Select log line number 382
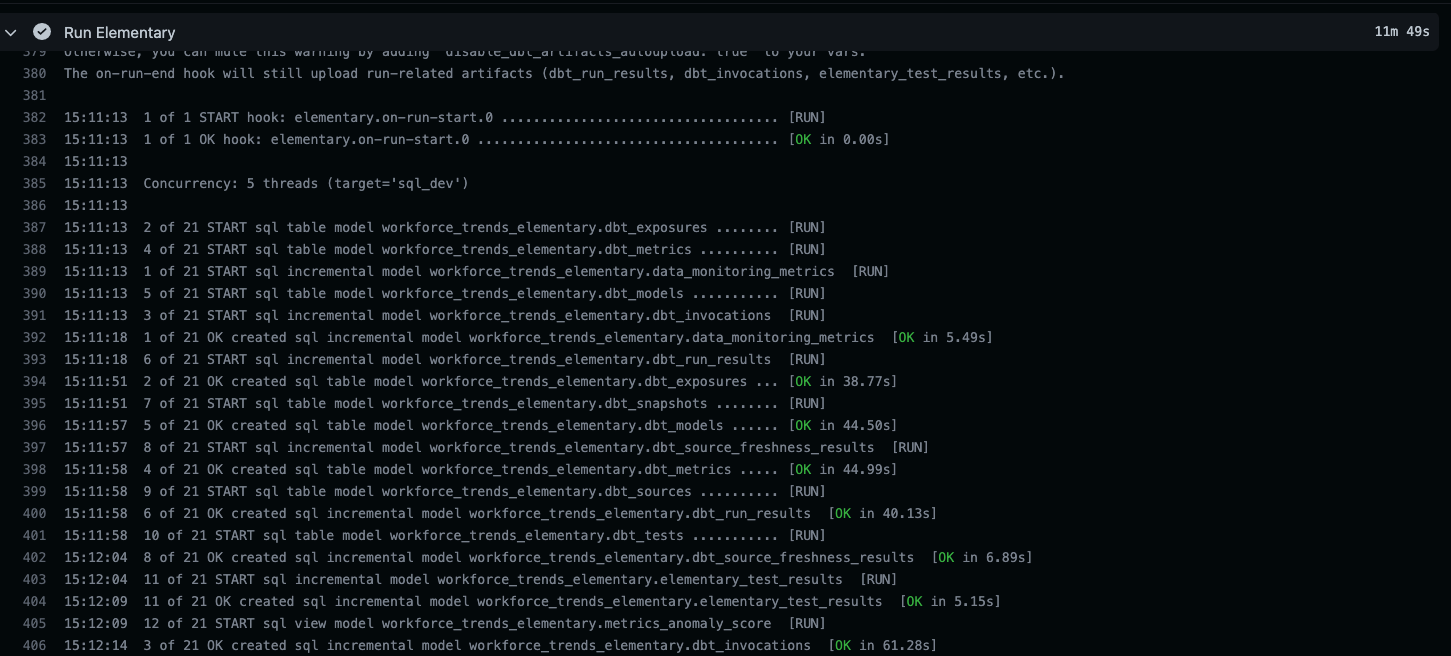 35,117
